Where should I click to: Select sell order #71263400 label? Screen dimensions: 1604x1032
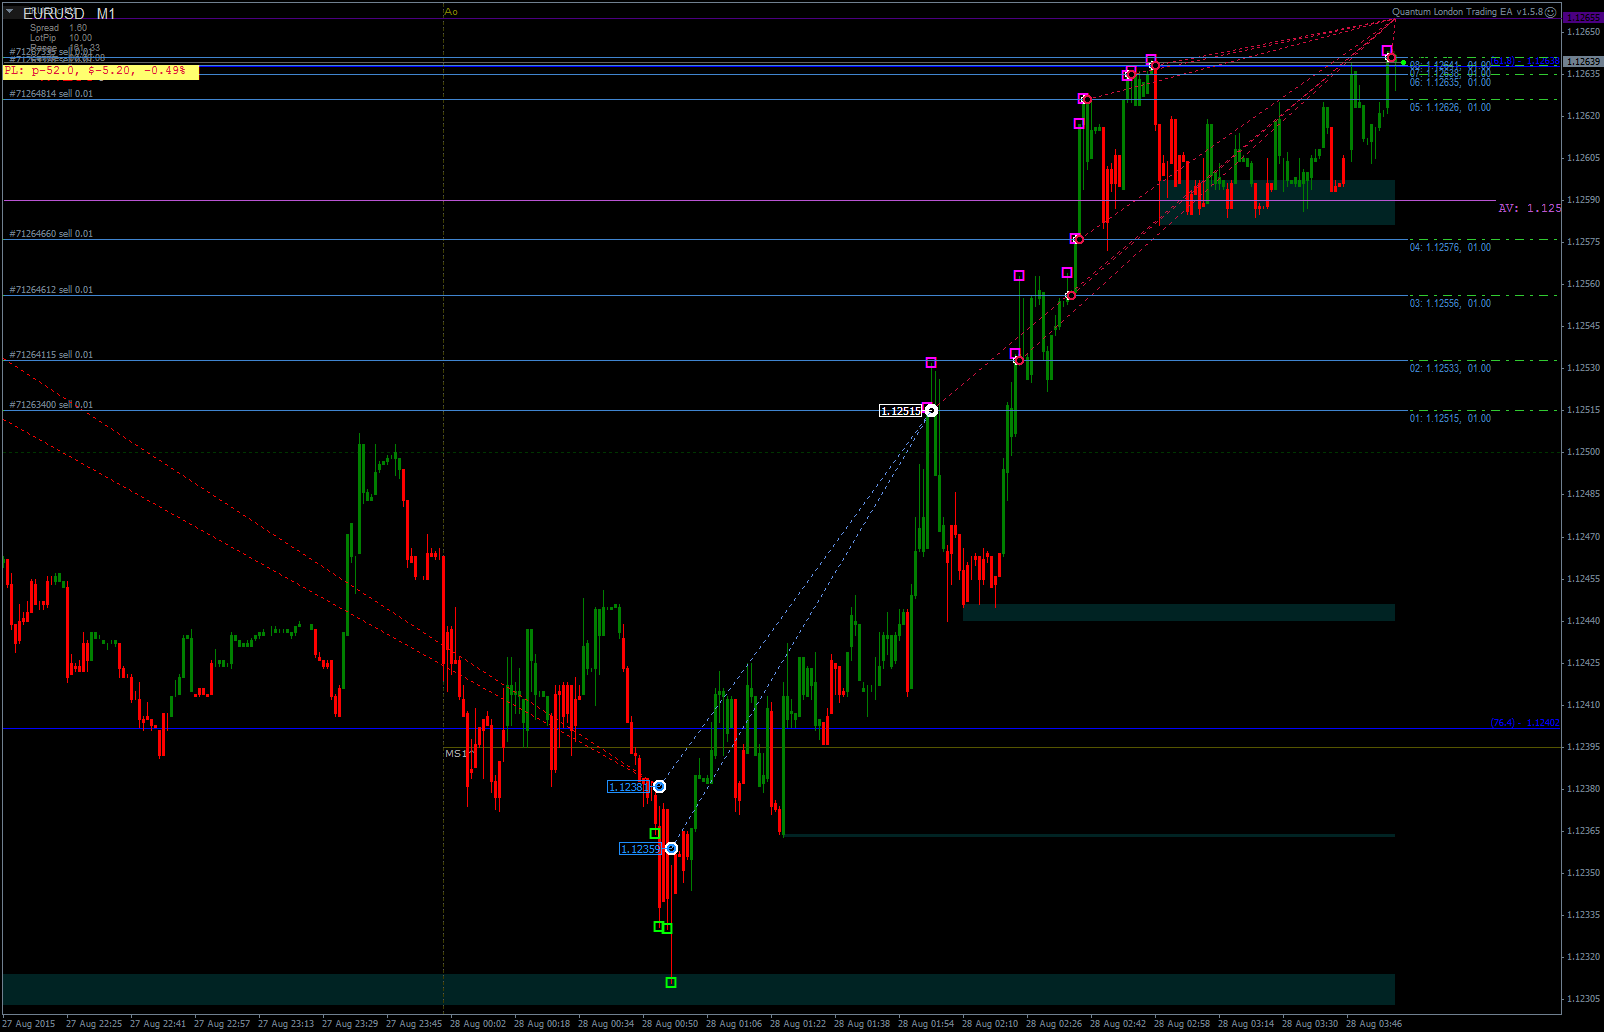(x=51, y=405)
